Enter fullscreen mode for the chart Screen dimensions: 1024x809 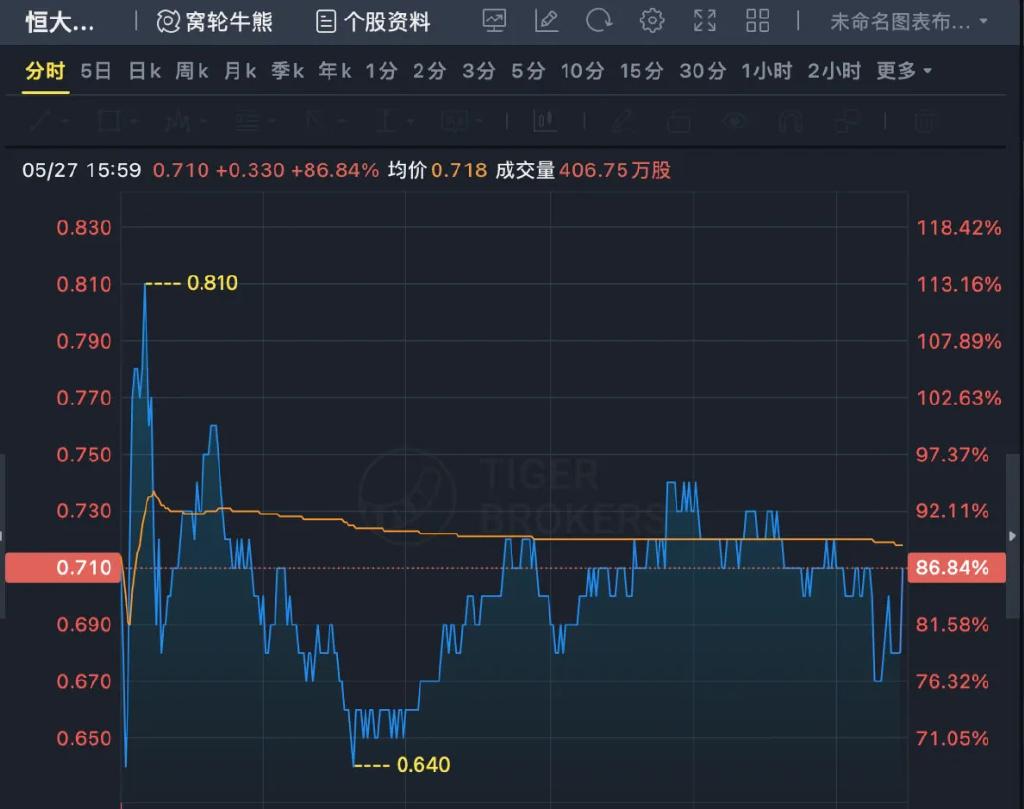point(705,21)
